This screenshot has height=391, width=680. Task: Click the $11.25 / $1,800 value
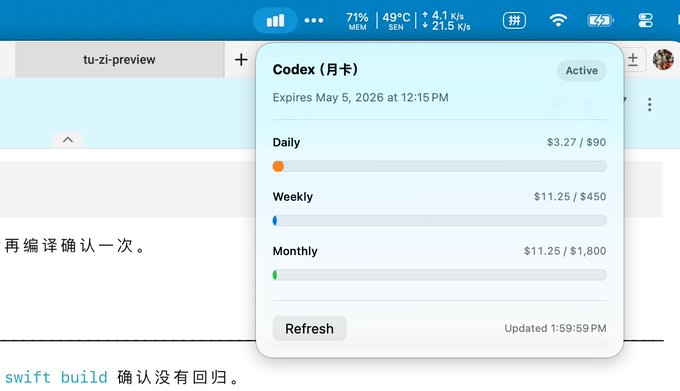(x=565, y=251)
